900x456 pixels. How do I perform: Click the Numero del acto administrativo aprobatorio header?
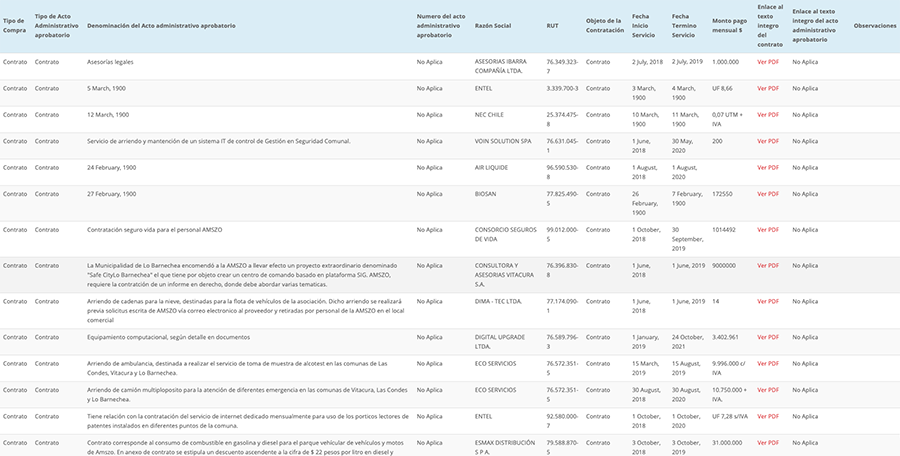click(x=441, y=26)
